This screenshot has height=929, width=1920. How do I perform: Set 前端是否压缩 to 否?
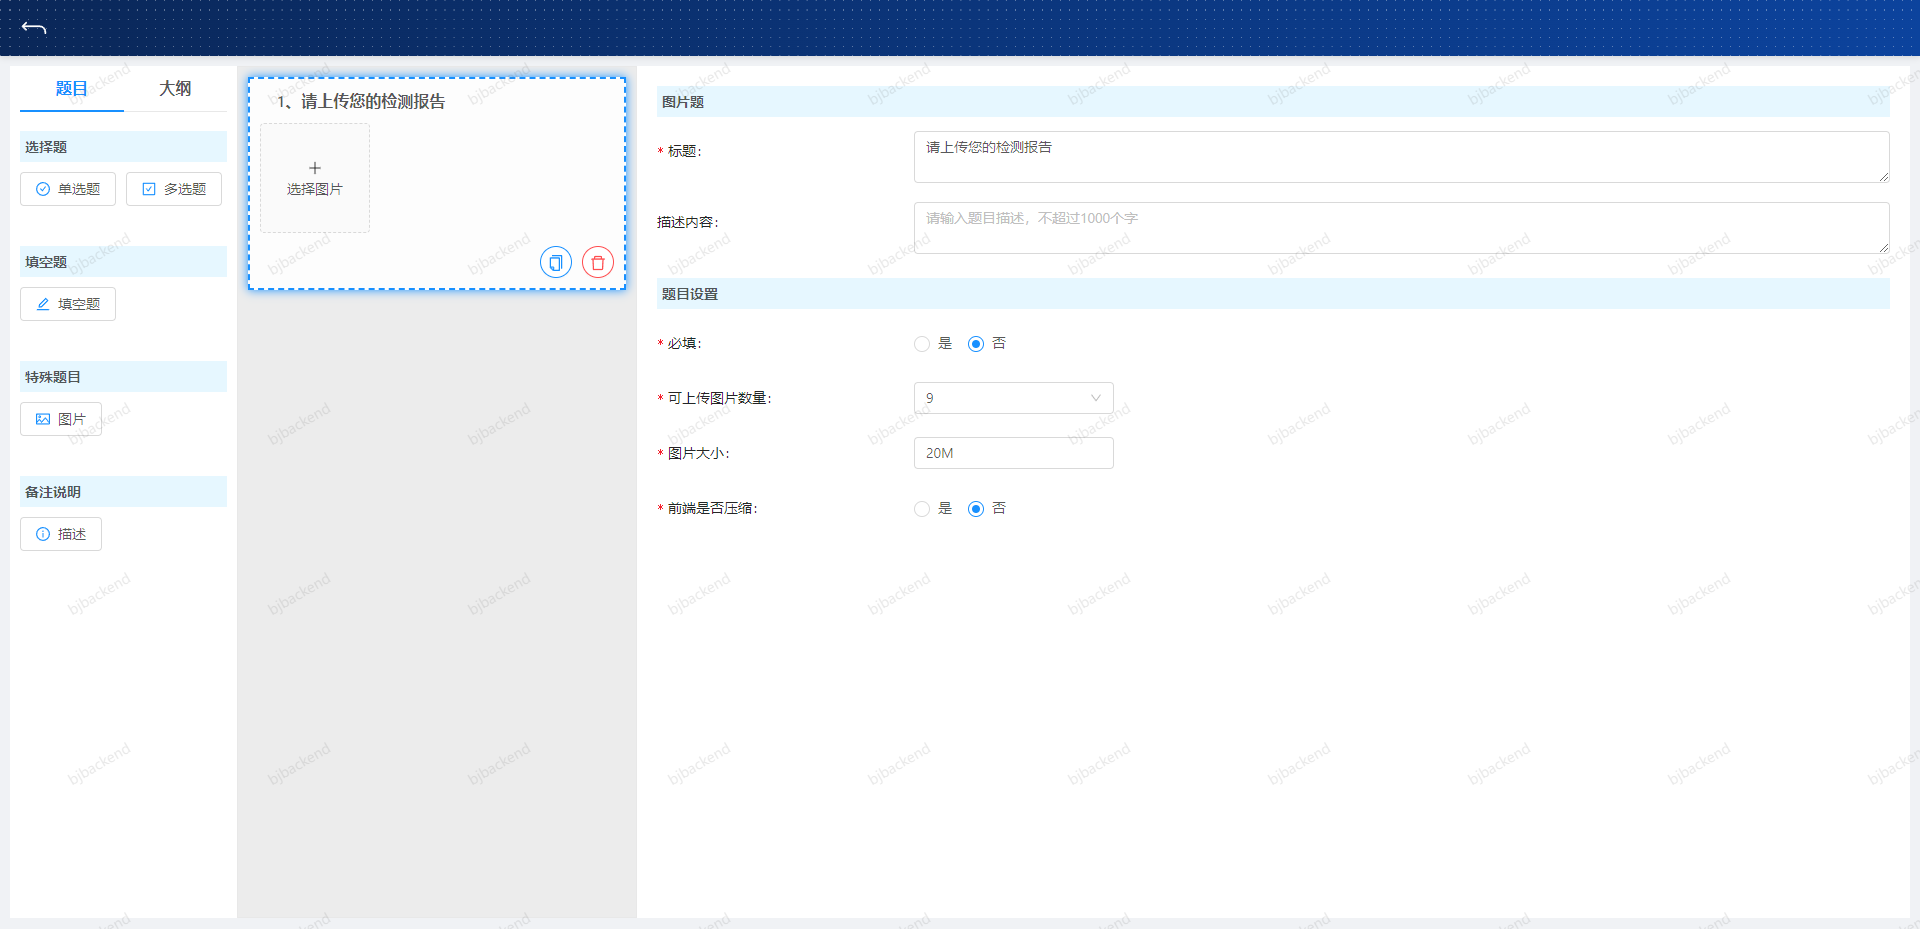point(976,509)
